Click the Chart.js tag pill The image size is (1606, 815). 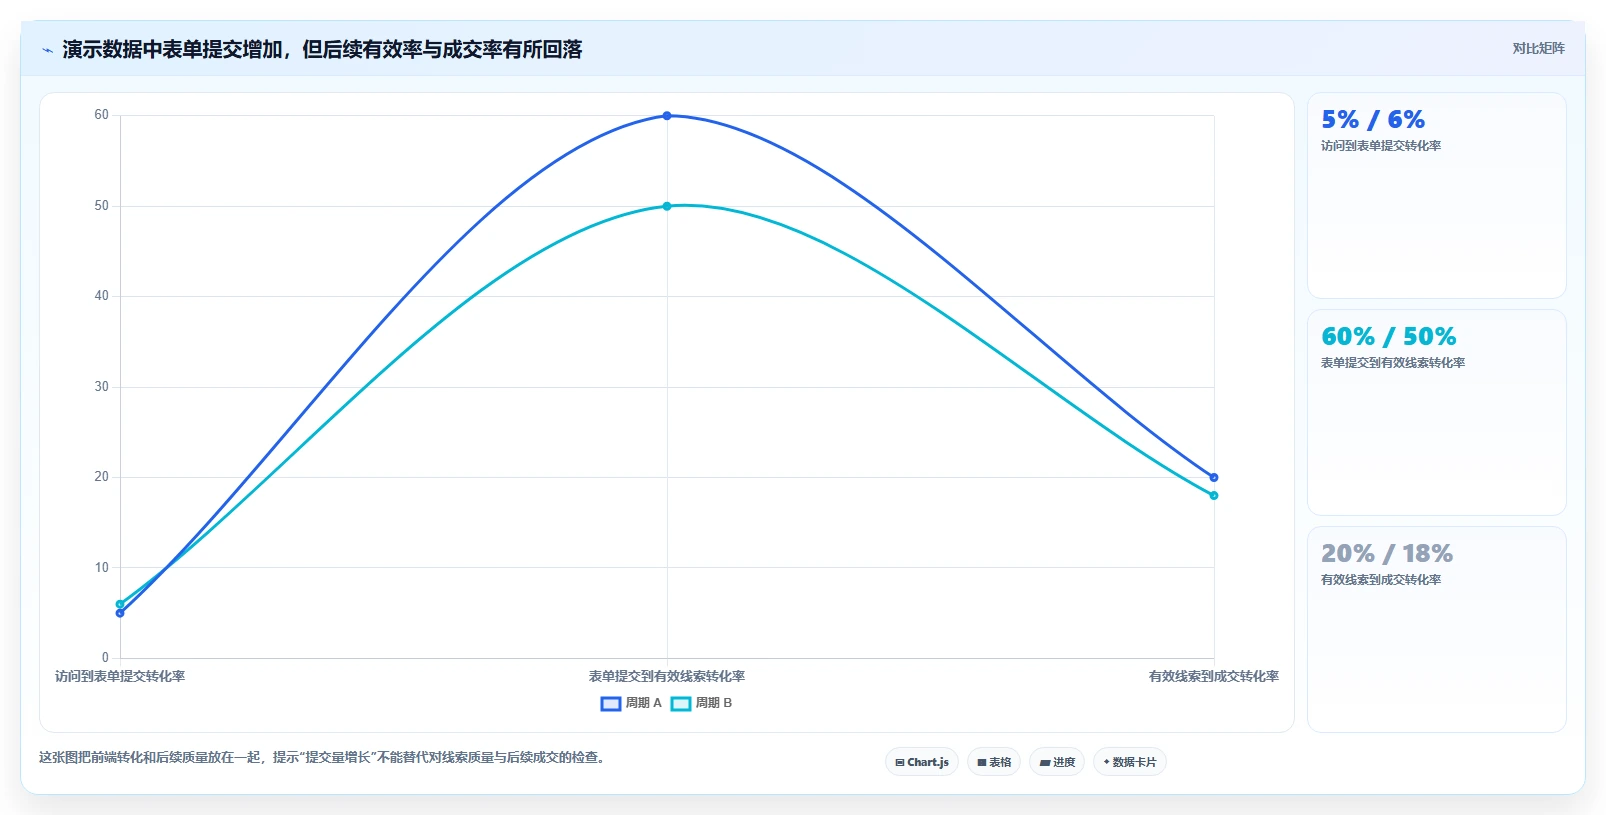point(922,762)
